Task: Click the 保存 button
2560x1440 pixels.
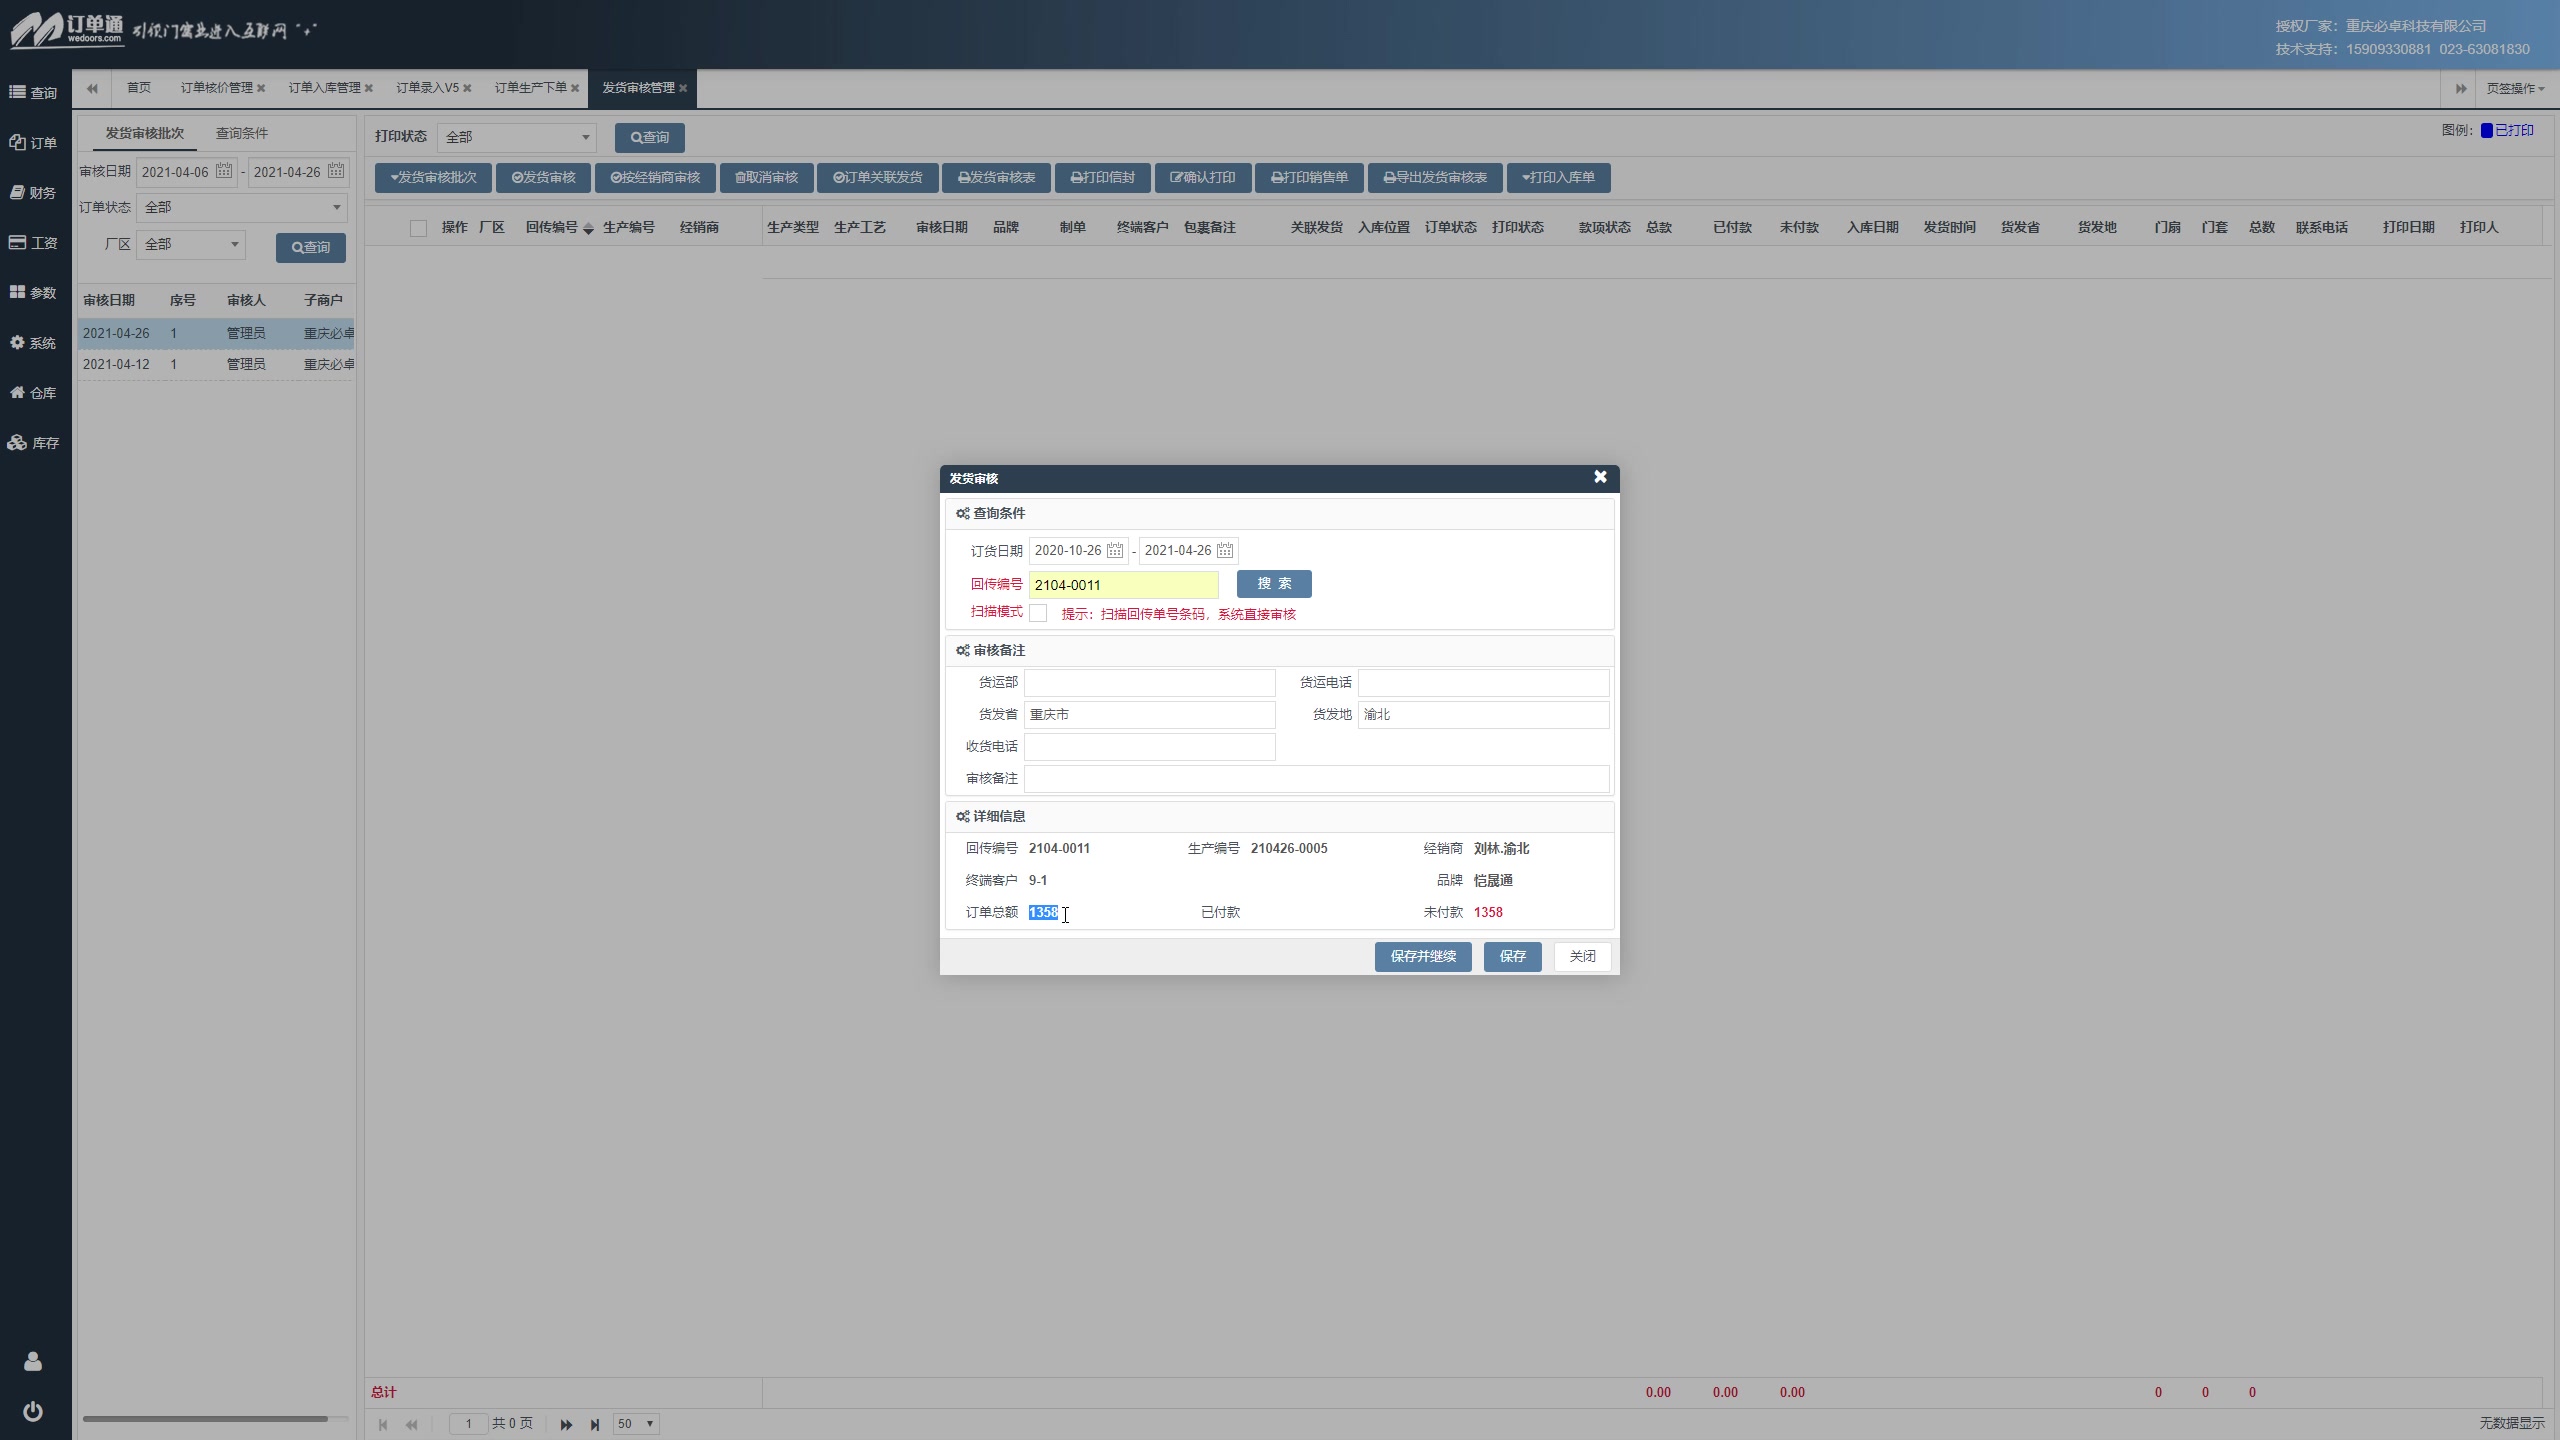Action: [x=1512, y=956]
